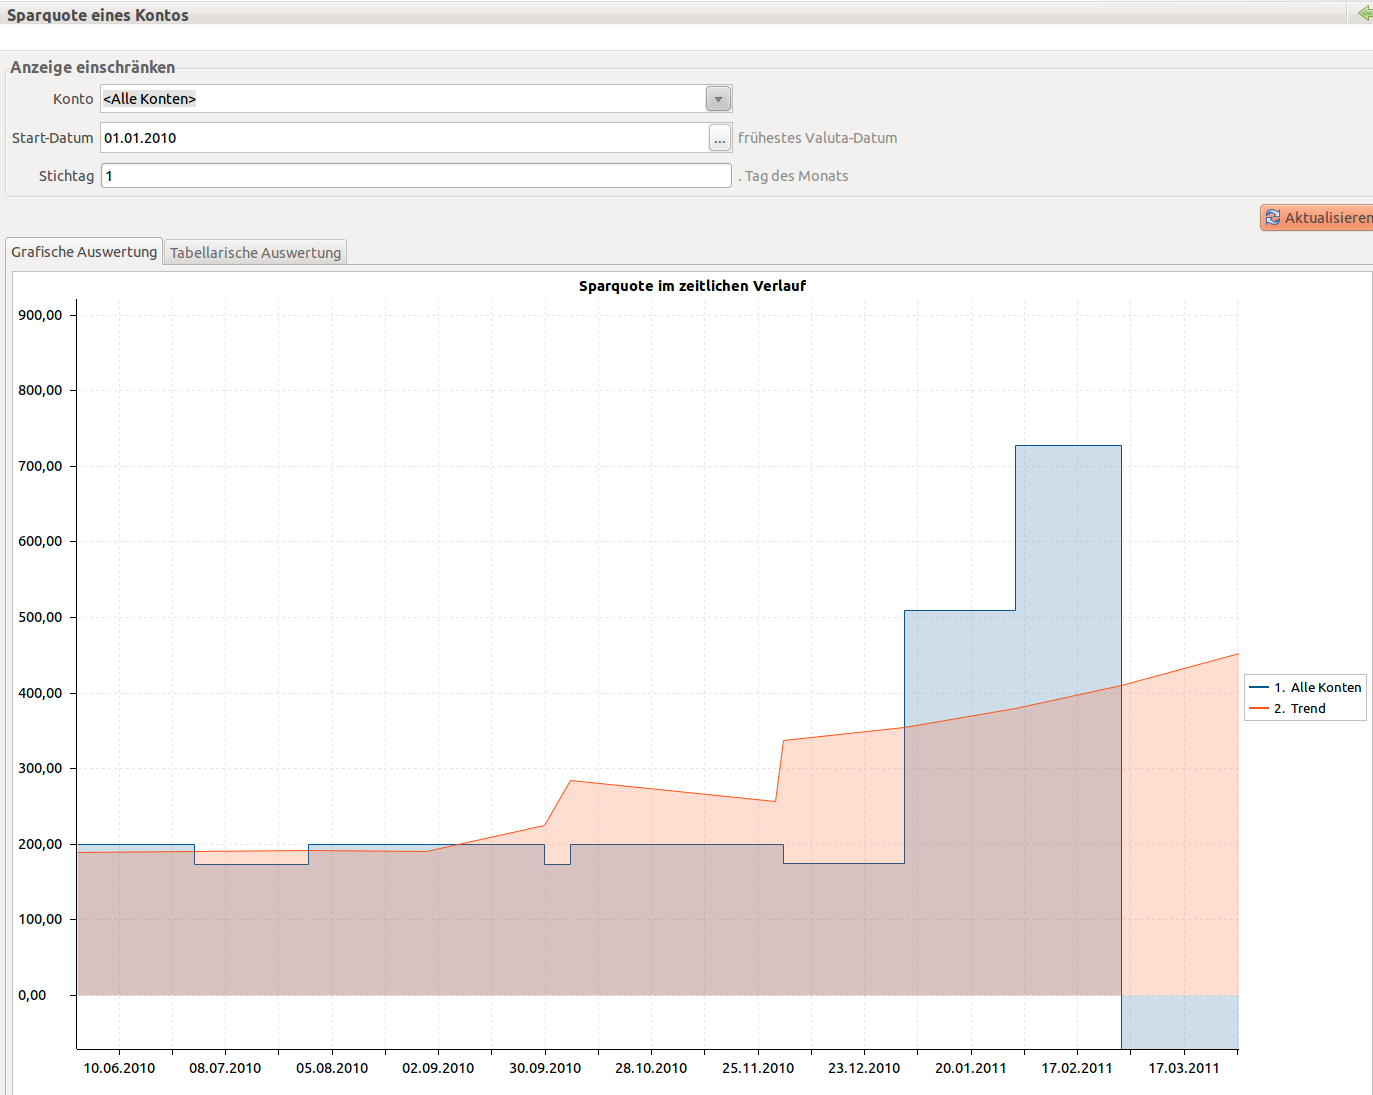Click the Start-Datum date field
Image resolution: width=1373 pixels, height=1095 pixels.
(404, 138)
